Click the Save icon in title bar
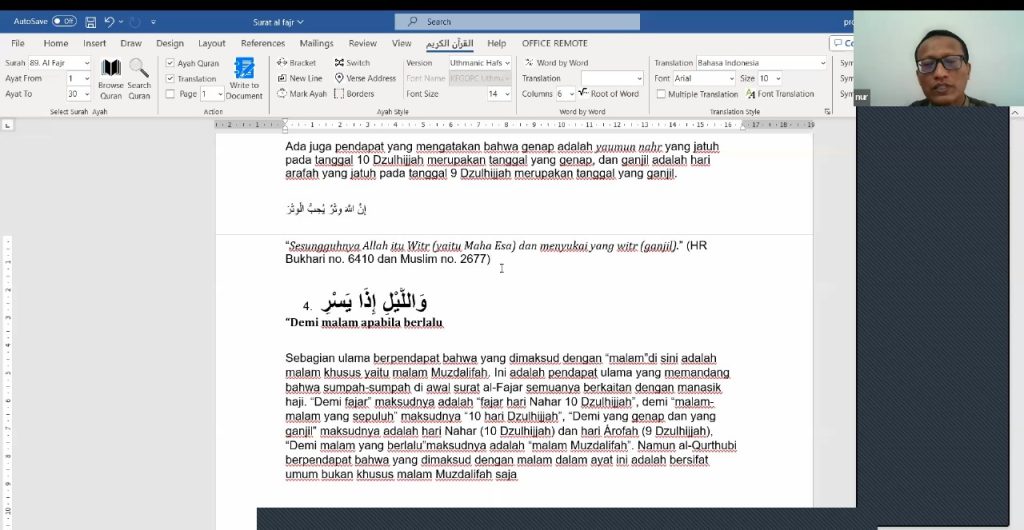Viewport: 1024px width, 530px height. click(x=91, y=22)
